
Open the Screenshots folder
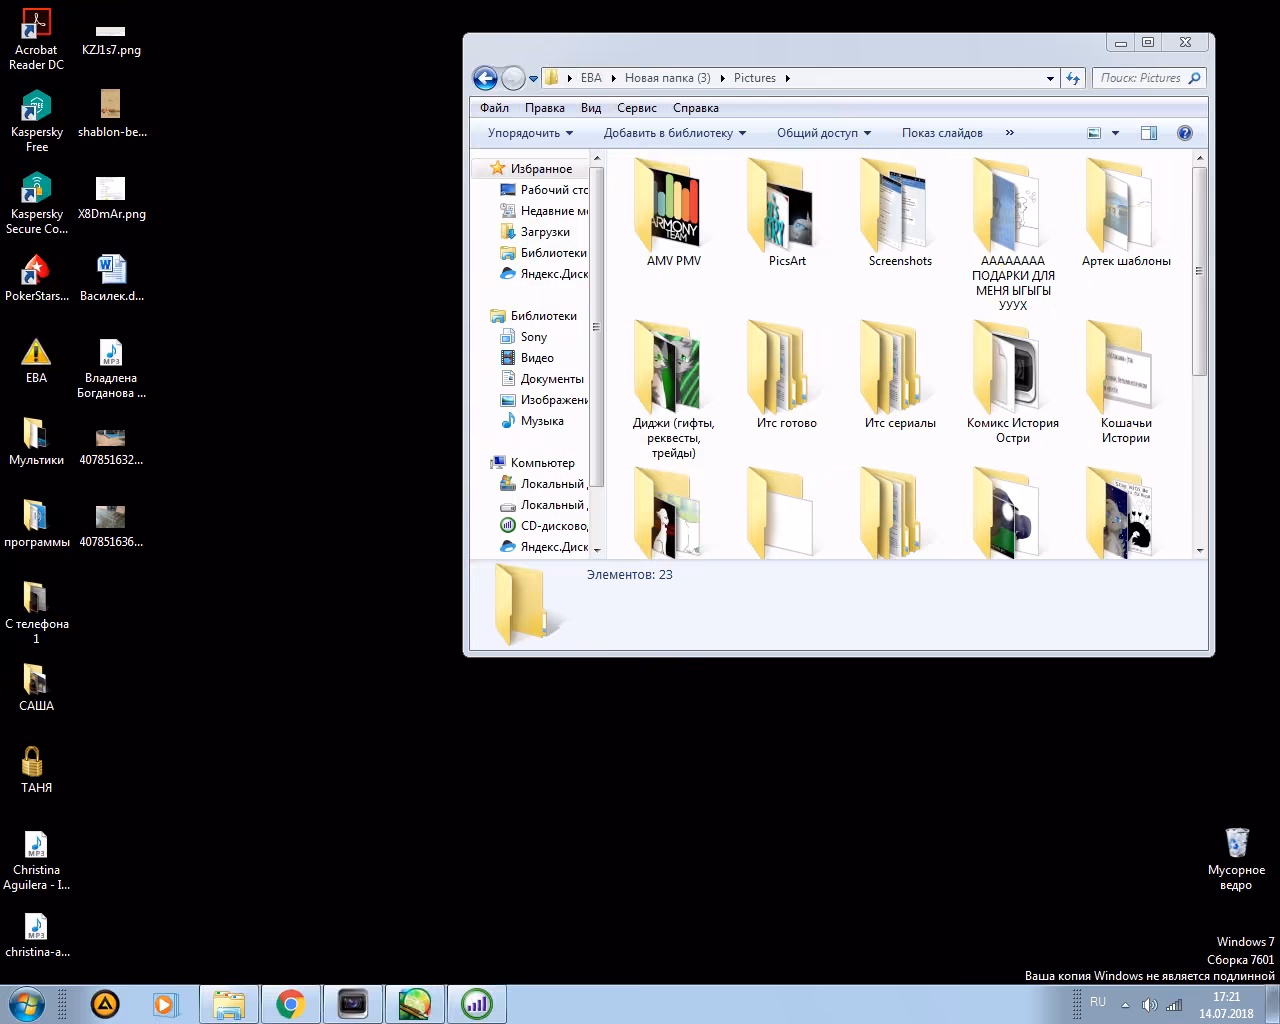click(x=900, y=212)
